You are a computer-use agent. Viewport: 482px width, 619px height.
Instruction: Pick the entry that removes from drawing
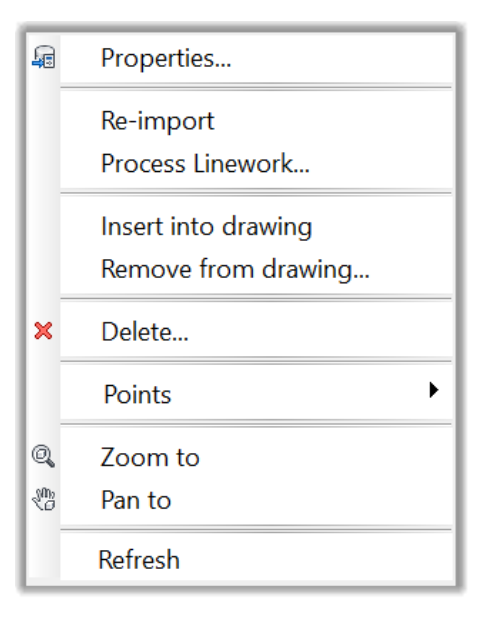click(235, 269)
